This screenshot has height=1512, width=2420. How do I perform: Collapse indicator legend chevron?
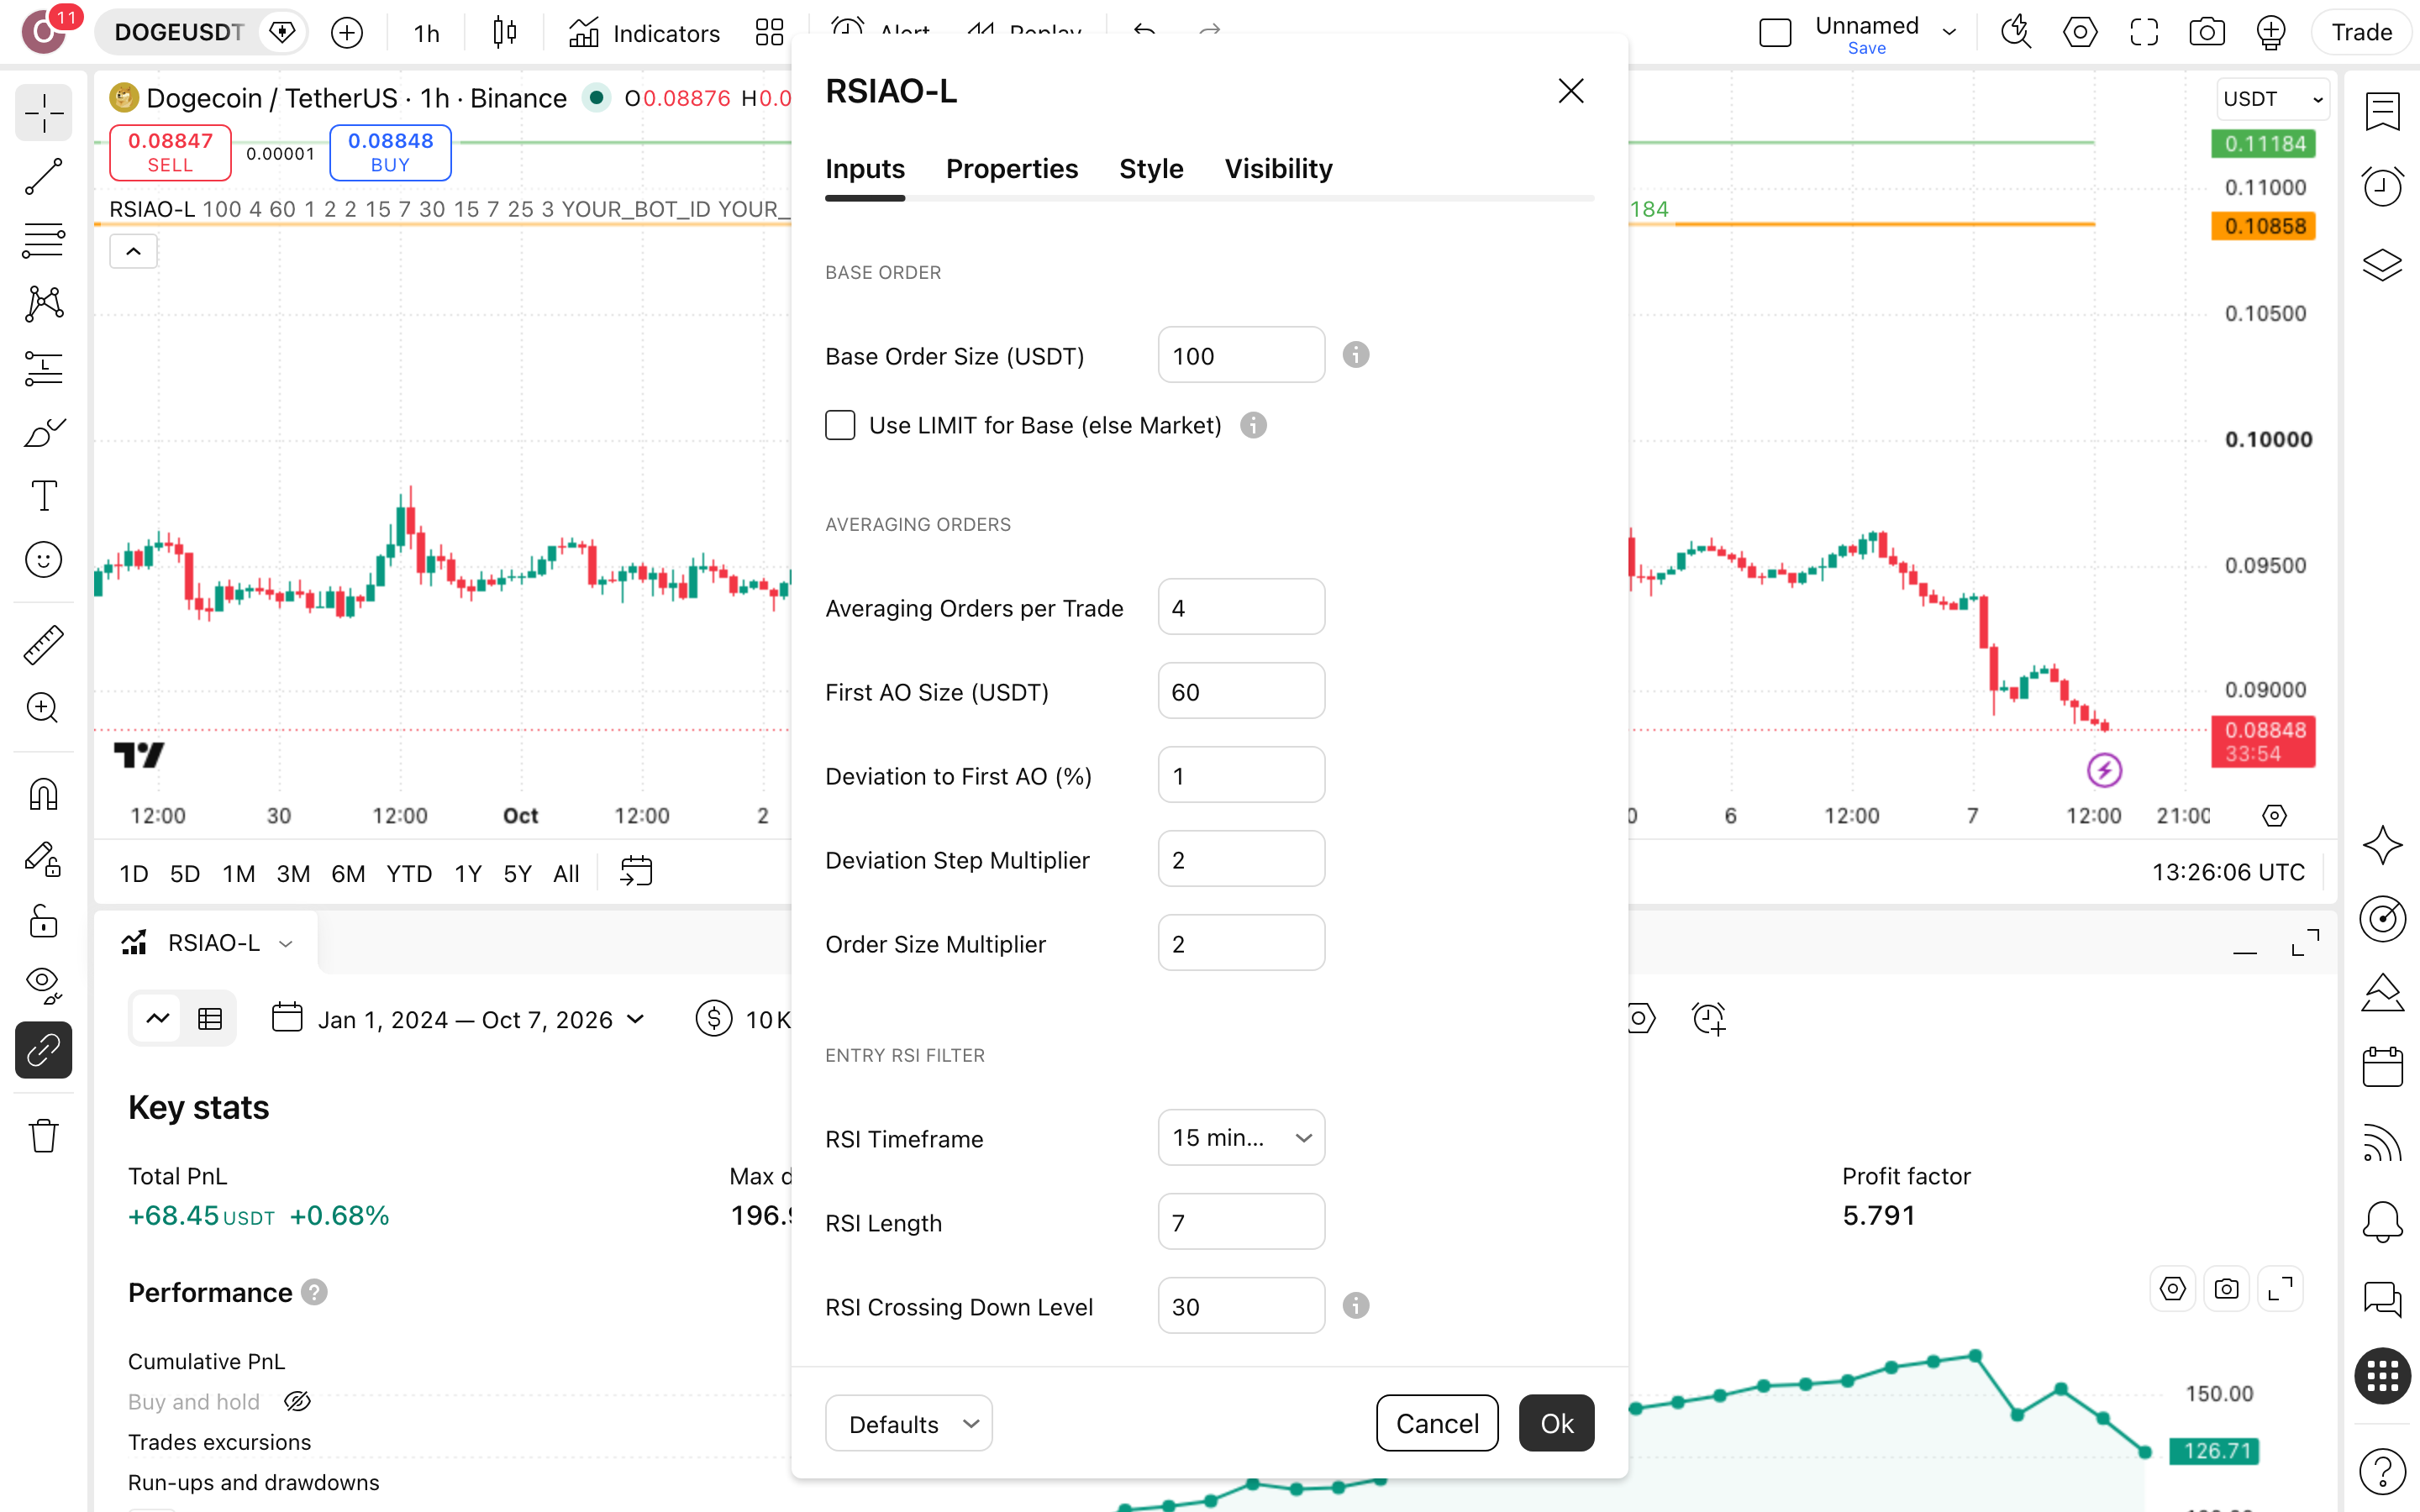coord(133,251)
